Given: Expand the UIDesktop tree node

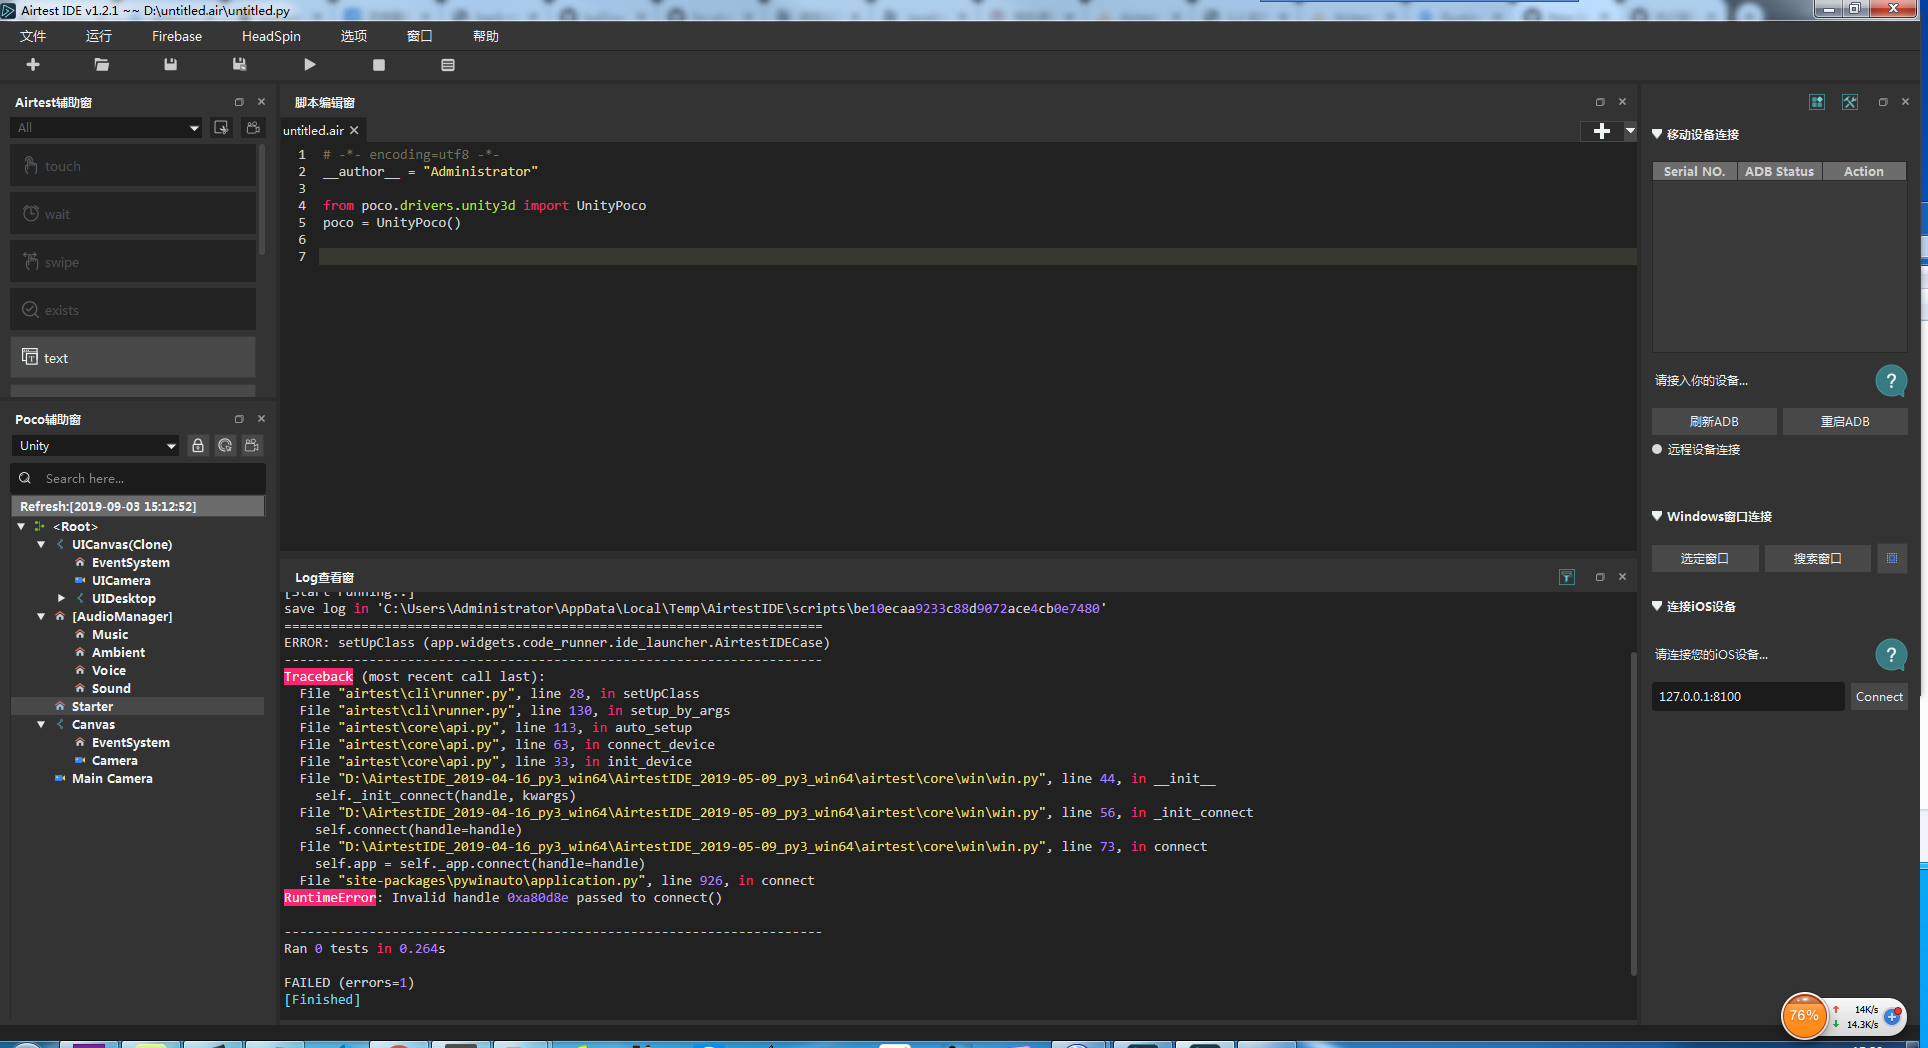Looking at the screenshot, I should (61, 598).
